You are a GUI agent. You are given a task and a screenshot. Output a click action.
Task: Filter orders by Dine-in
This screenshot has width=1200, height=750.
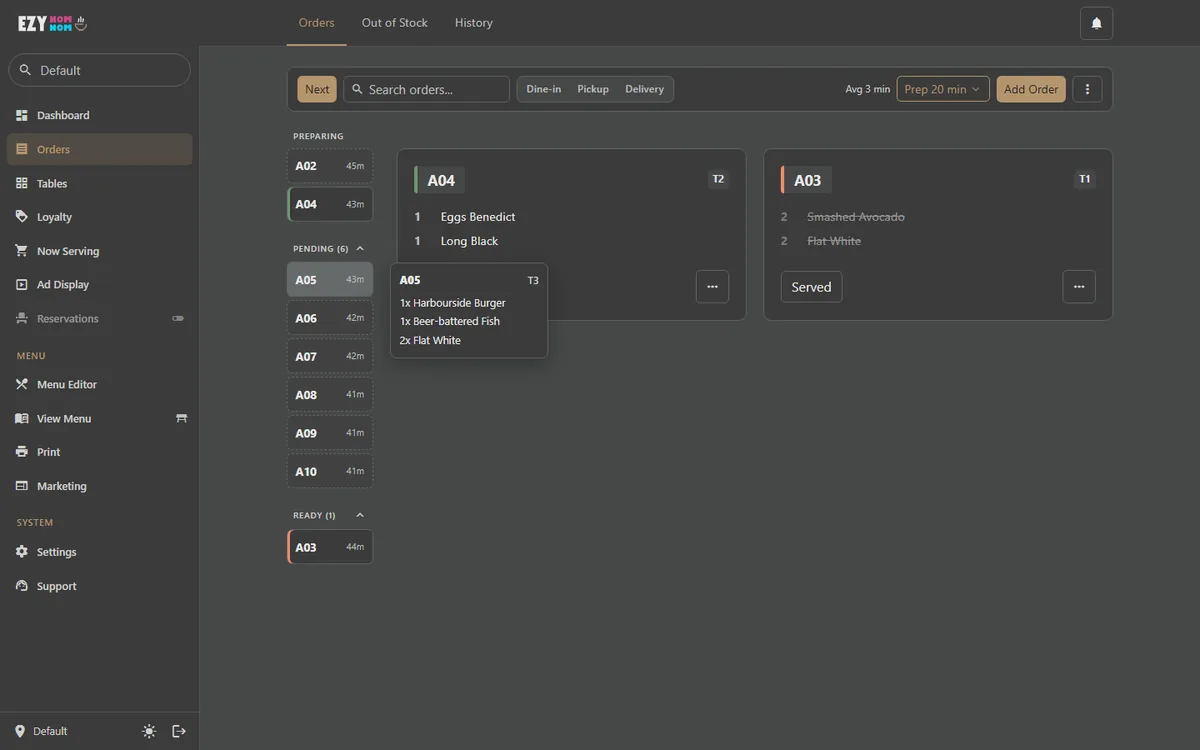click(x=544, y=89)
